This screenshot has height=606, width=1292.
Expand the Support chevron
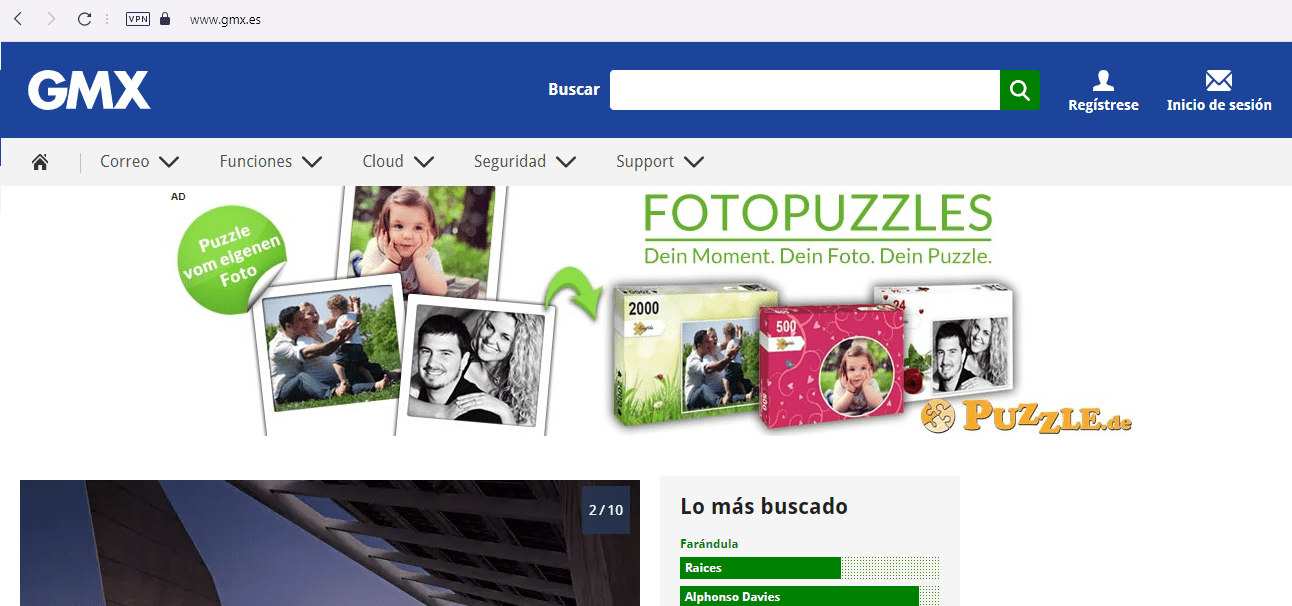(694, 161)
